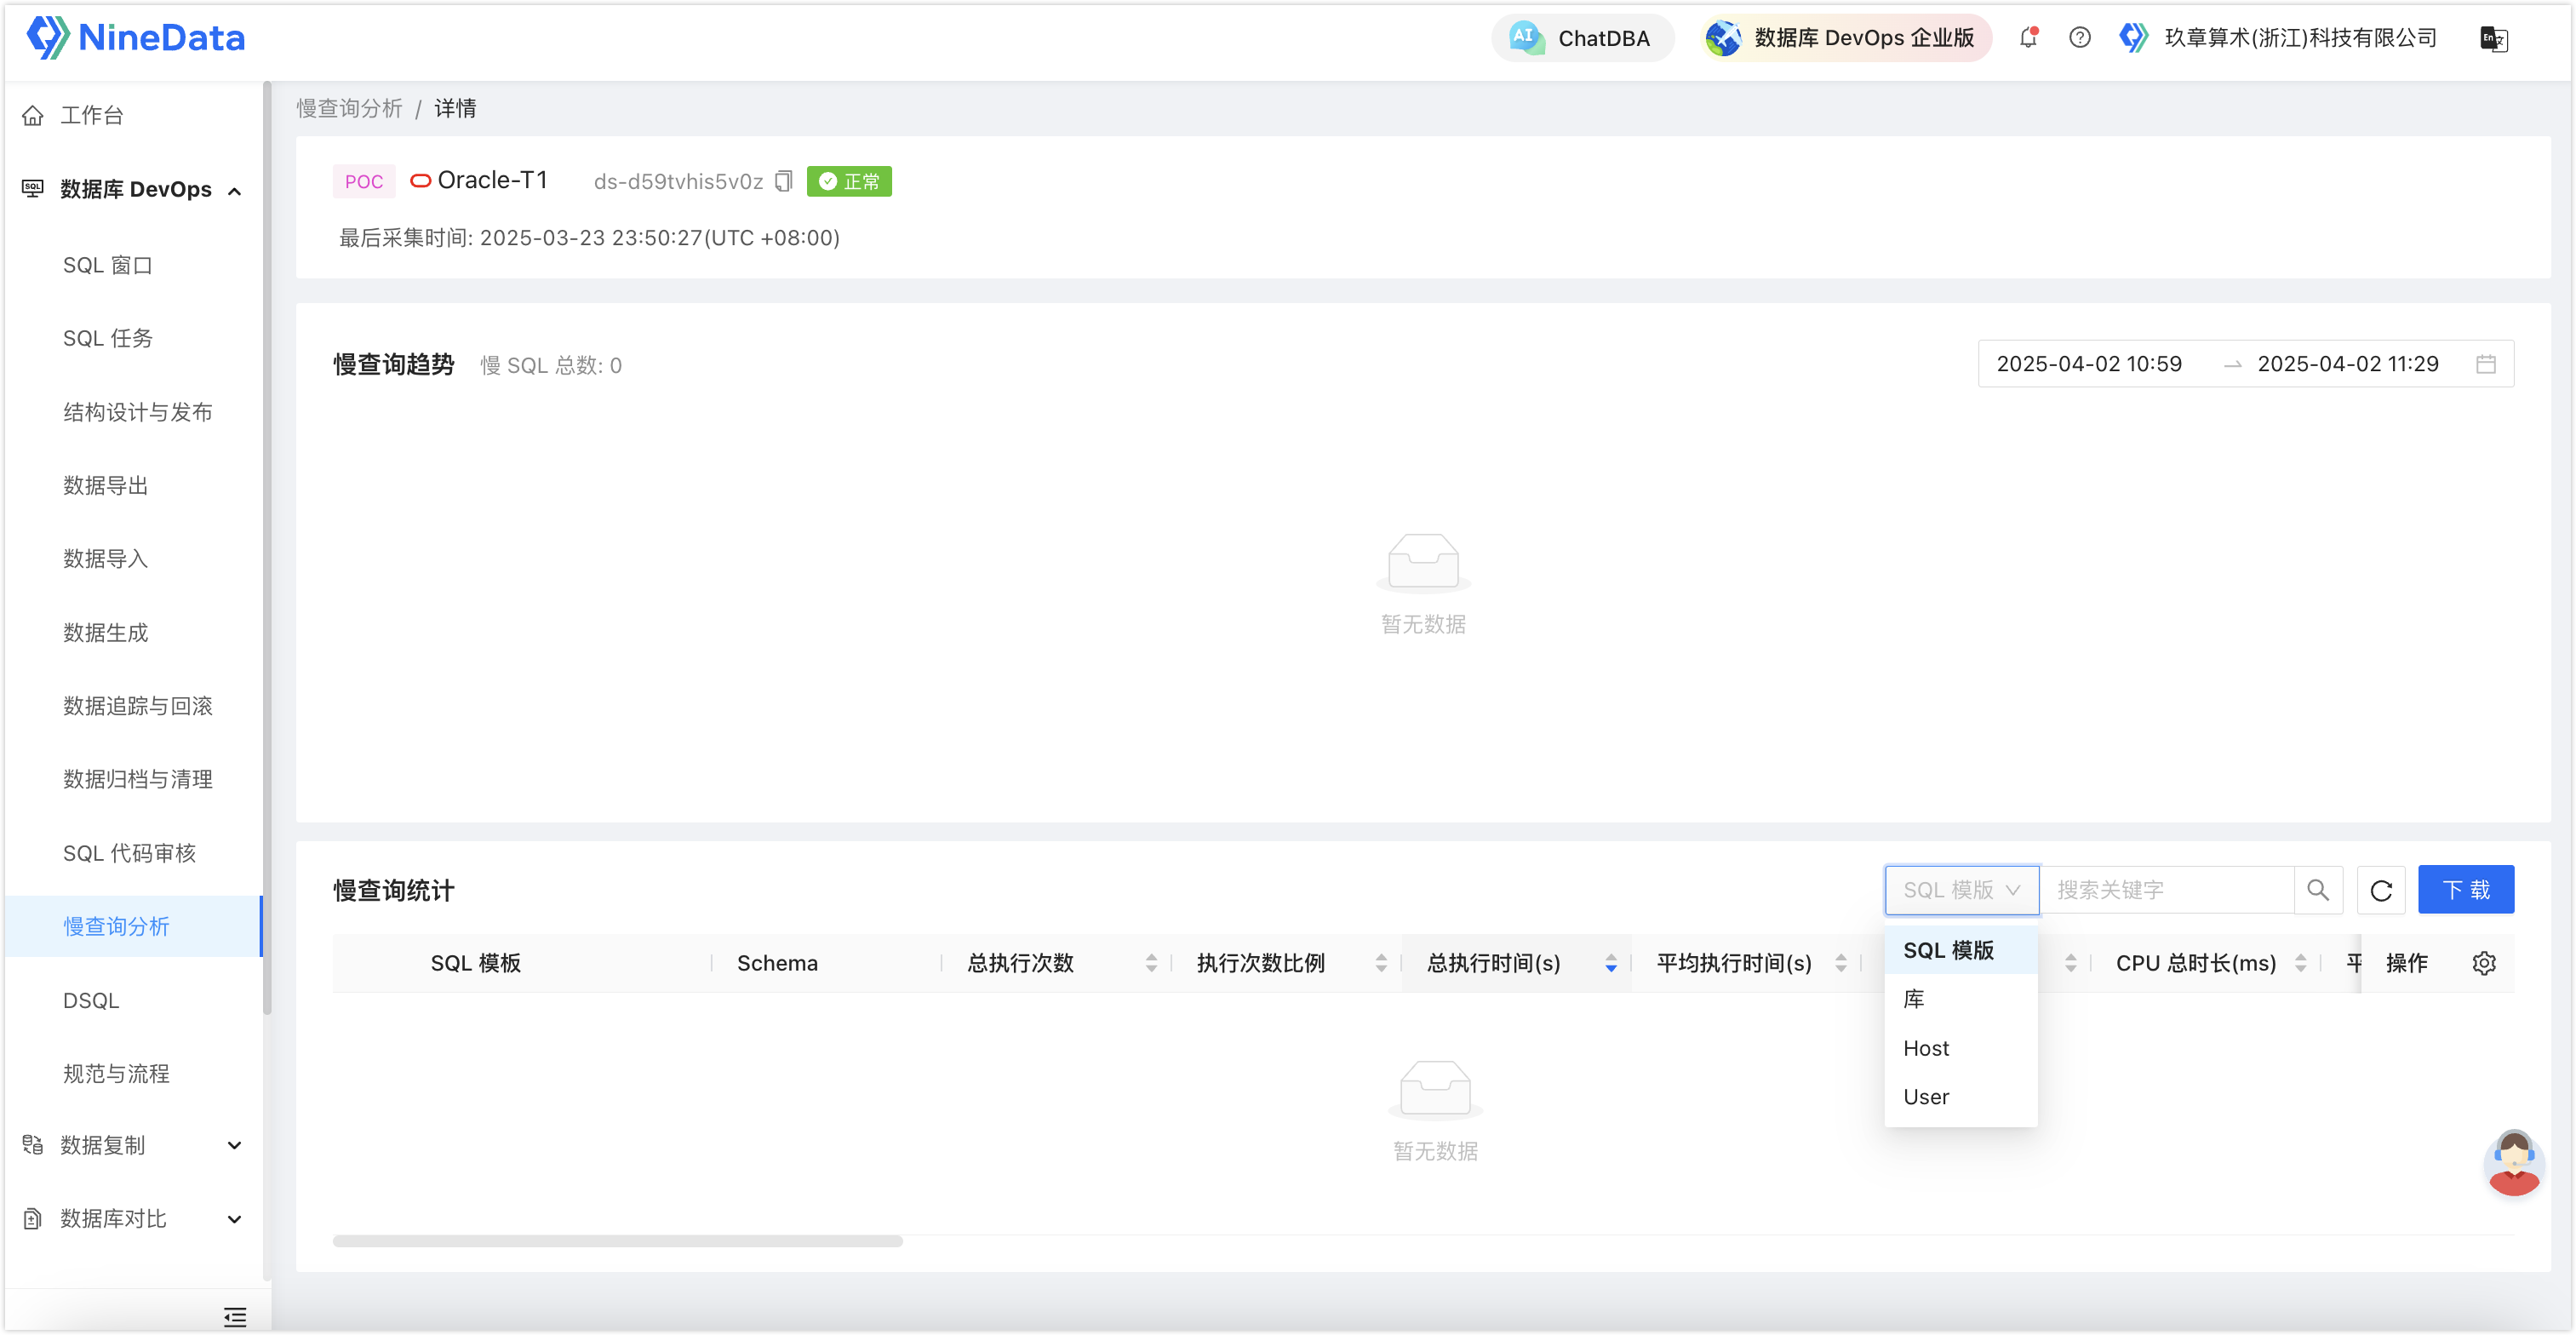The width and height of the screenshot is (2576, 1335).
Task: Copy the datasource ID ds-d59tvhis5v0z
Action: pos(784,181)
